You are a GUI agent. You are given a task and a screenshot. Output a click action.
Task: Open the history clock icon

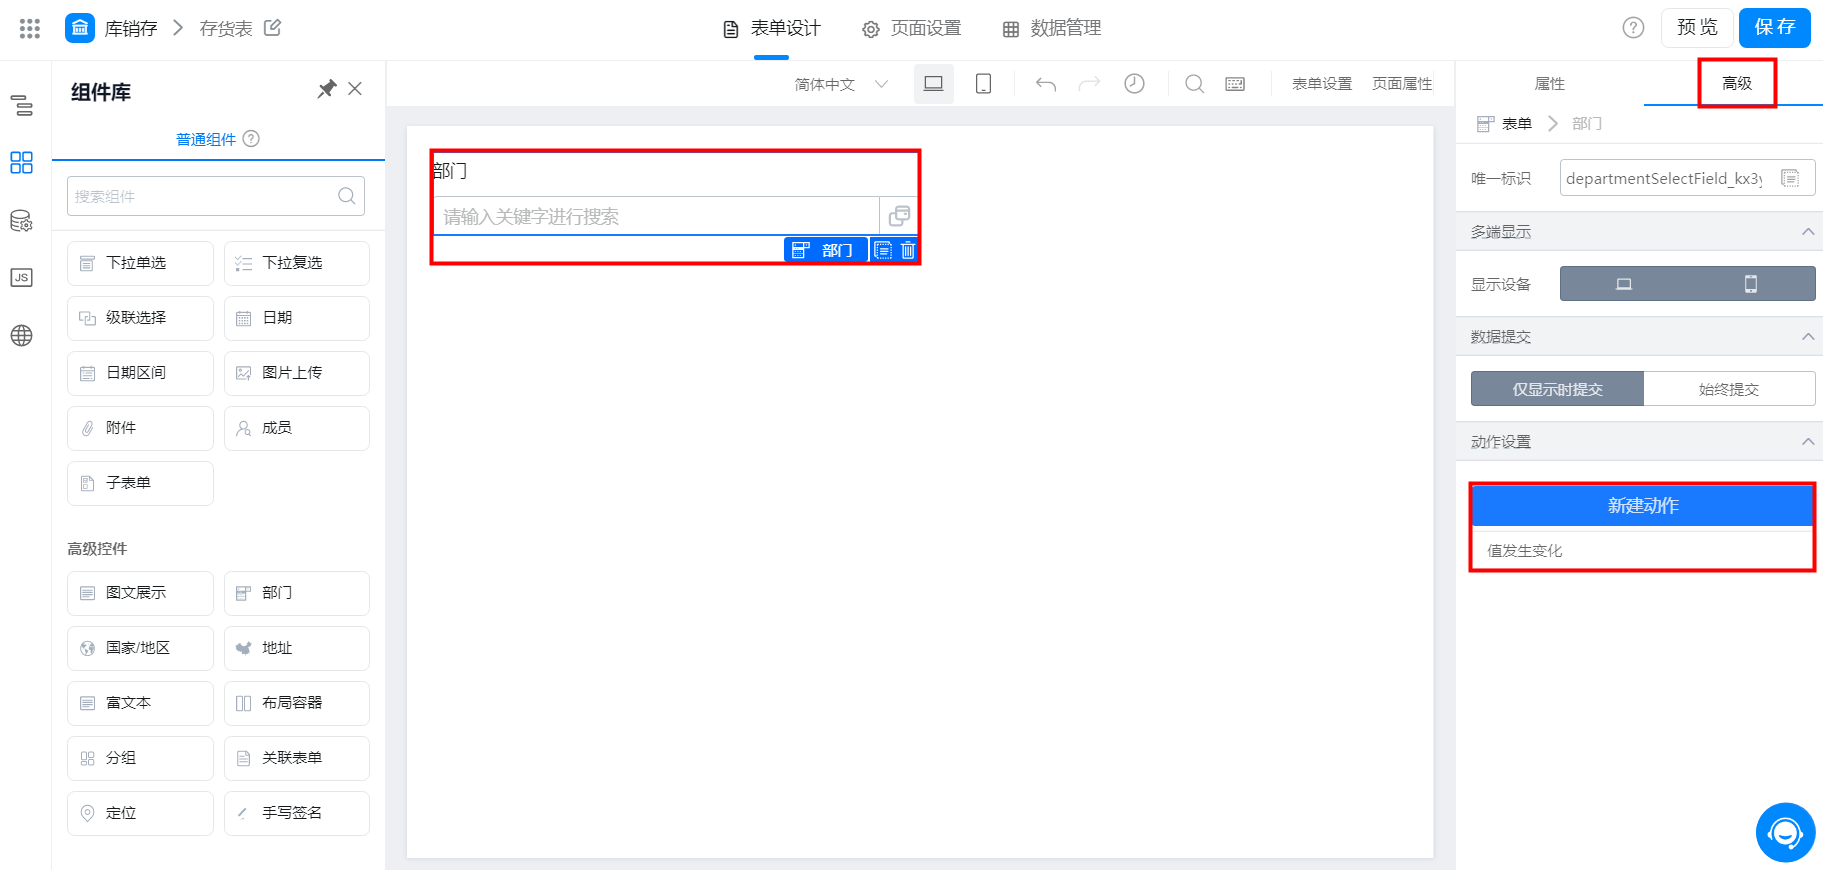tap(1134, 84)
